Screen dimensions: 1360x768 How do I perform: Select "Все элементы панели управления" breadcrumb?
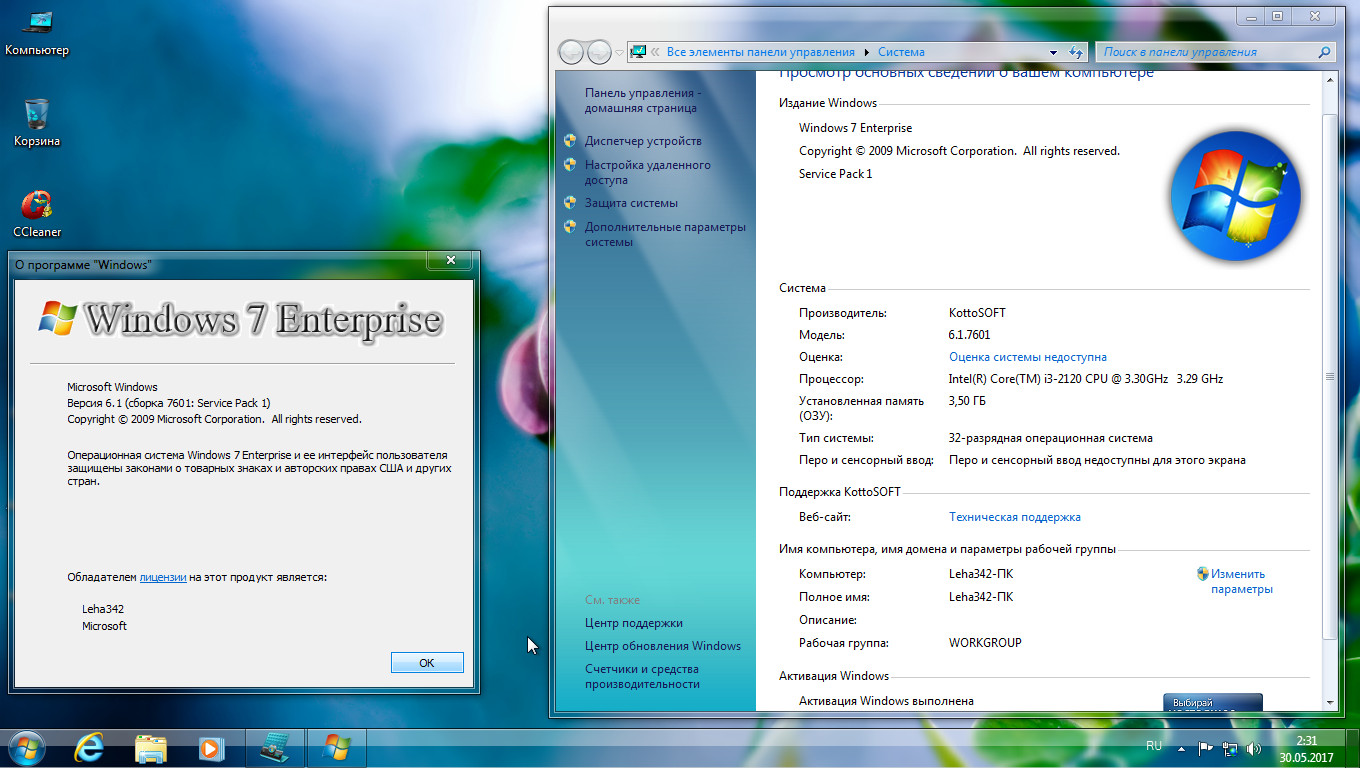pos(760,52)
